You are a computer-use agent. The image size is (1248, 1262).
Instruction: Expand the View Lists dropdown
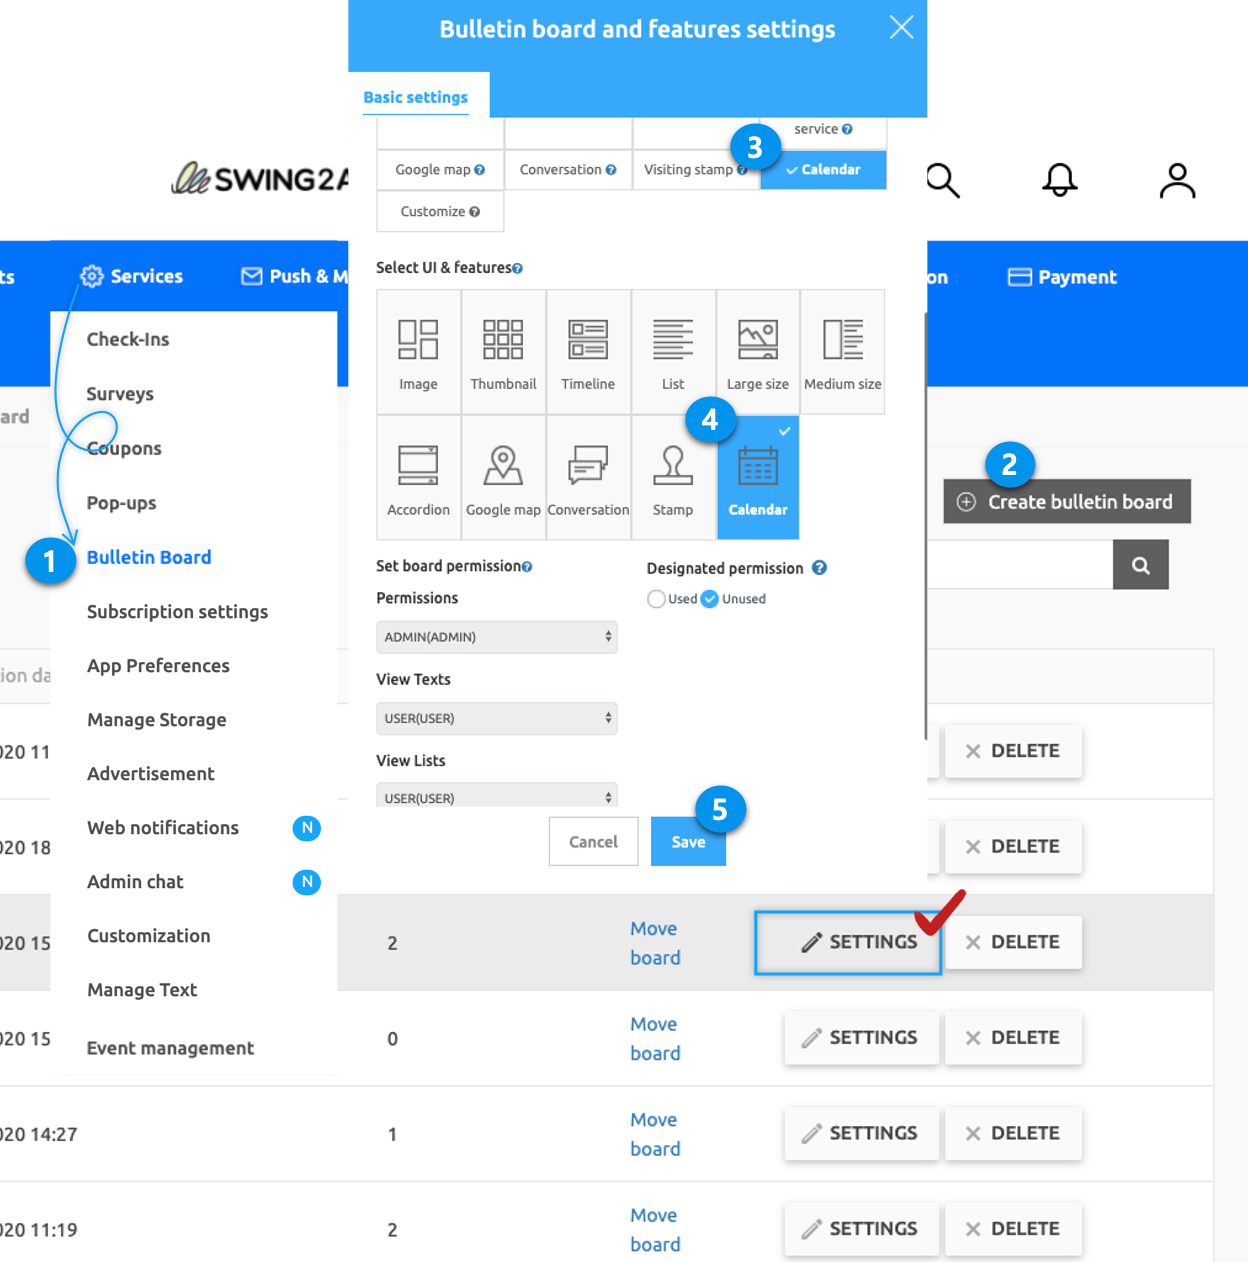(x=496, y=796)
